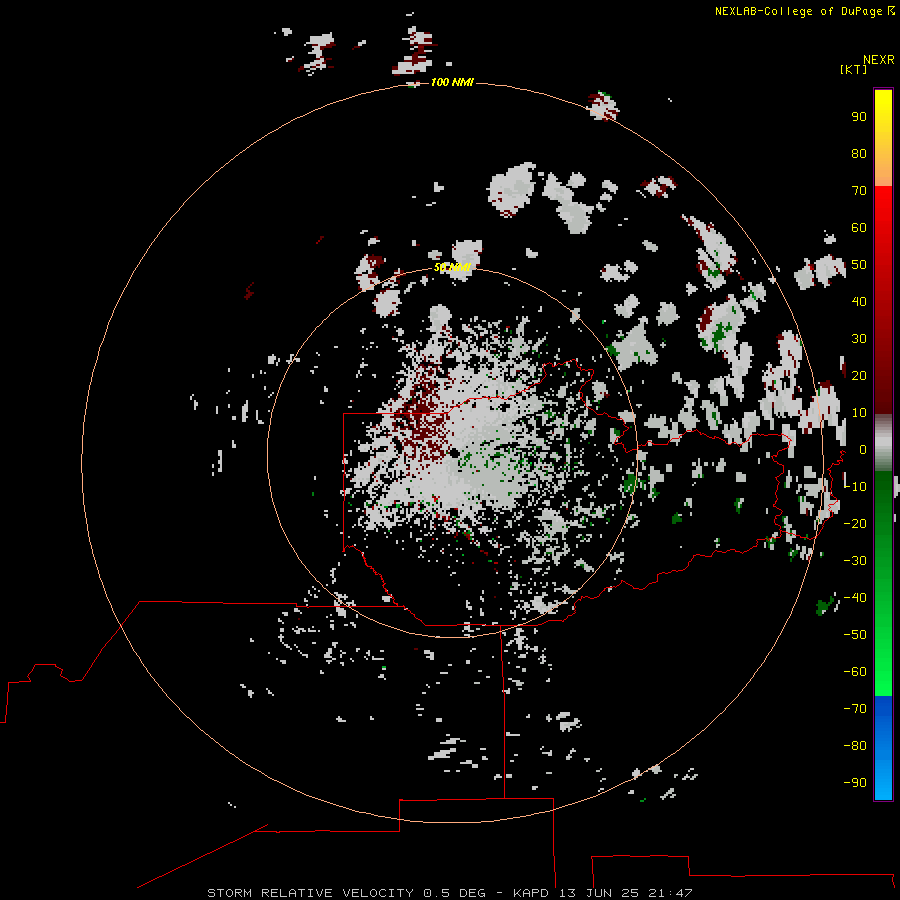This screenshot has height=900, width=900.
Task: Click the 30 value on the velocity scale
Action: coord(859,339)
